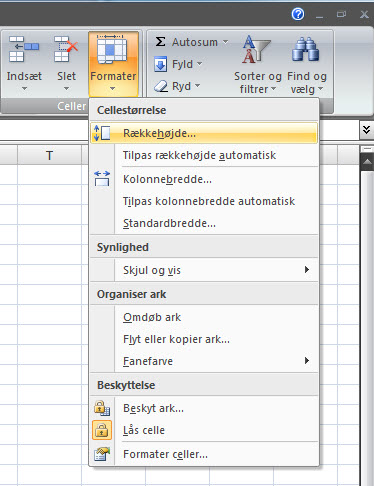Click the Autosum button label
The height and width of the screenshot is (486, 374).
pos(195,42)
